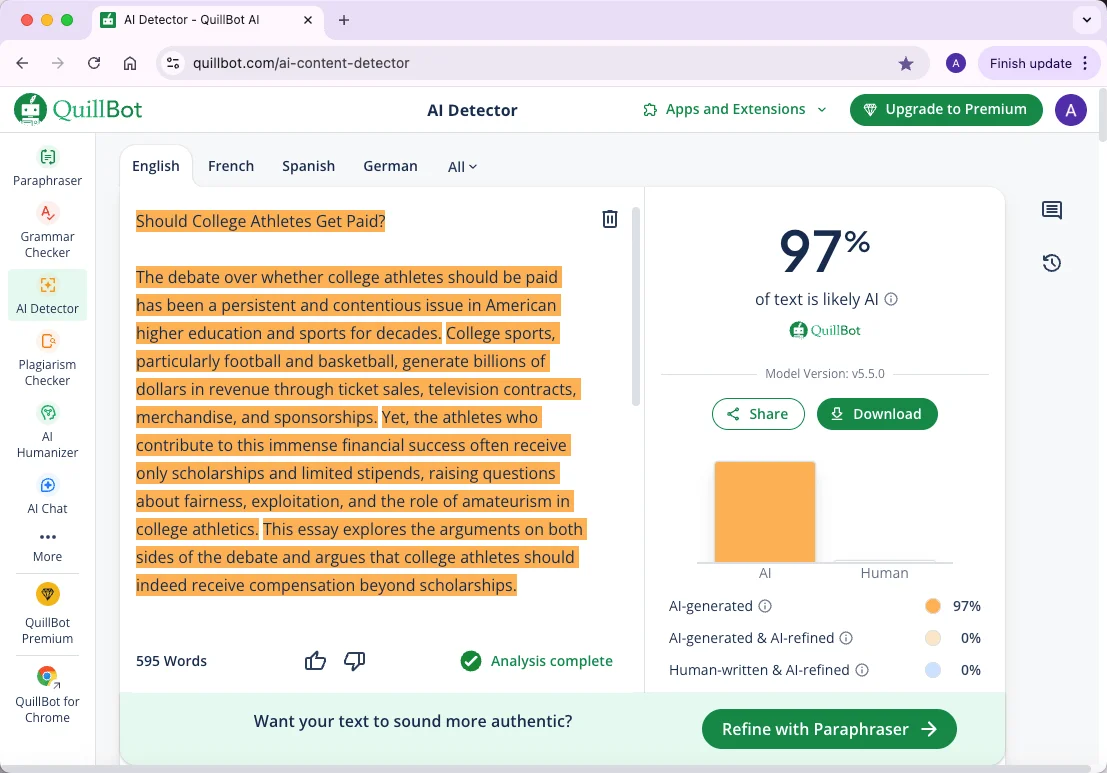Viewport: 1107px width, 773px height.
Task: Click 'Analysis complete' status text
Action: click(551, 661)
